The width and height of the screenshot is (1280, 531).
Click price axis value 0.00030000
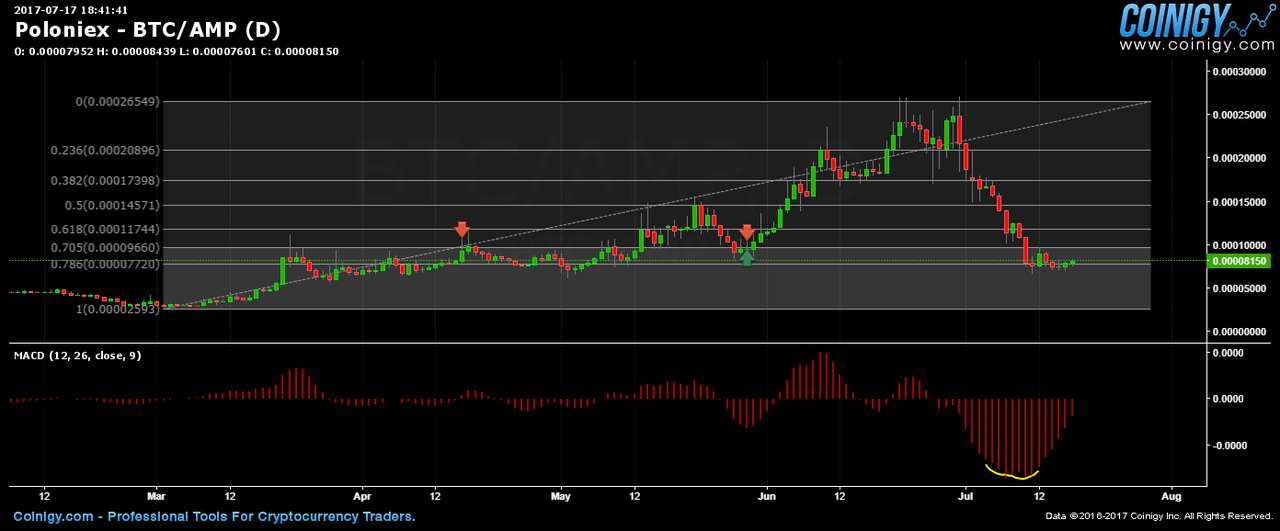pos(1239,72)
